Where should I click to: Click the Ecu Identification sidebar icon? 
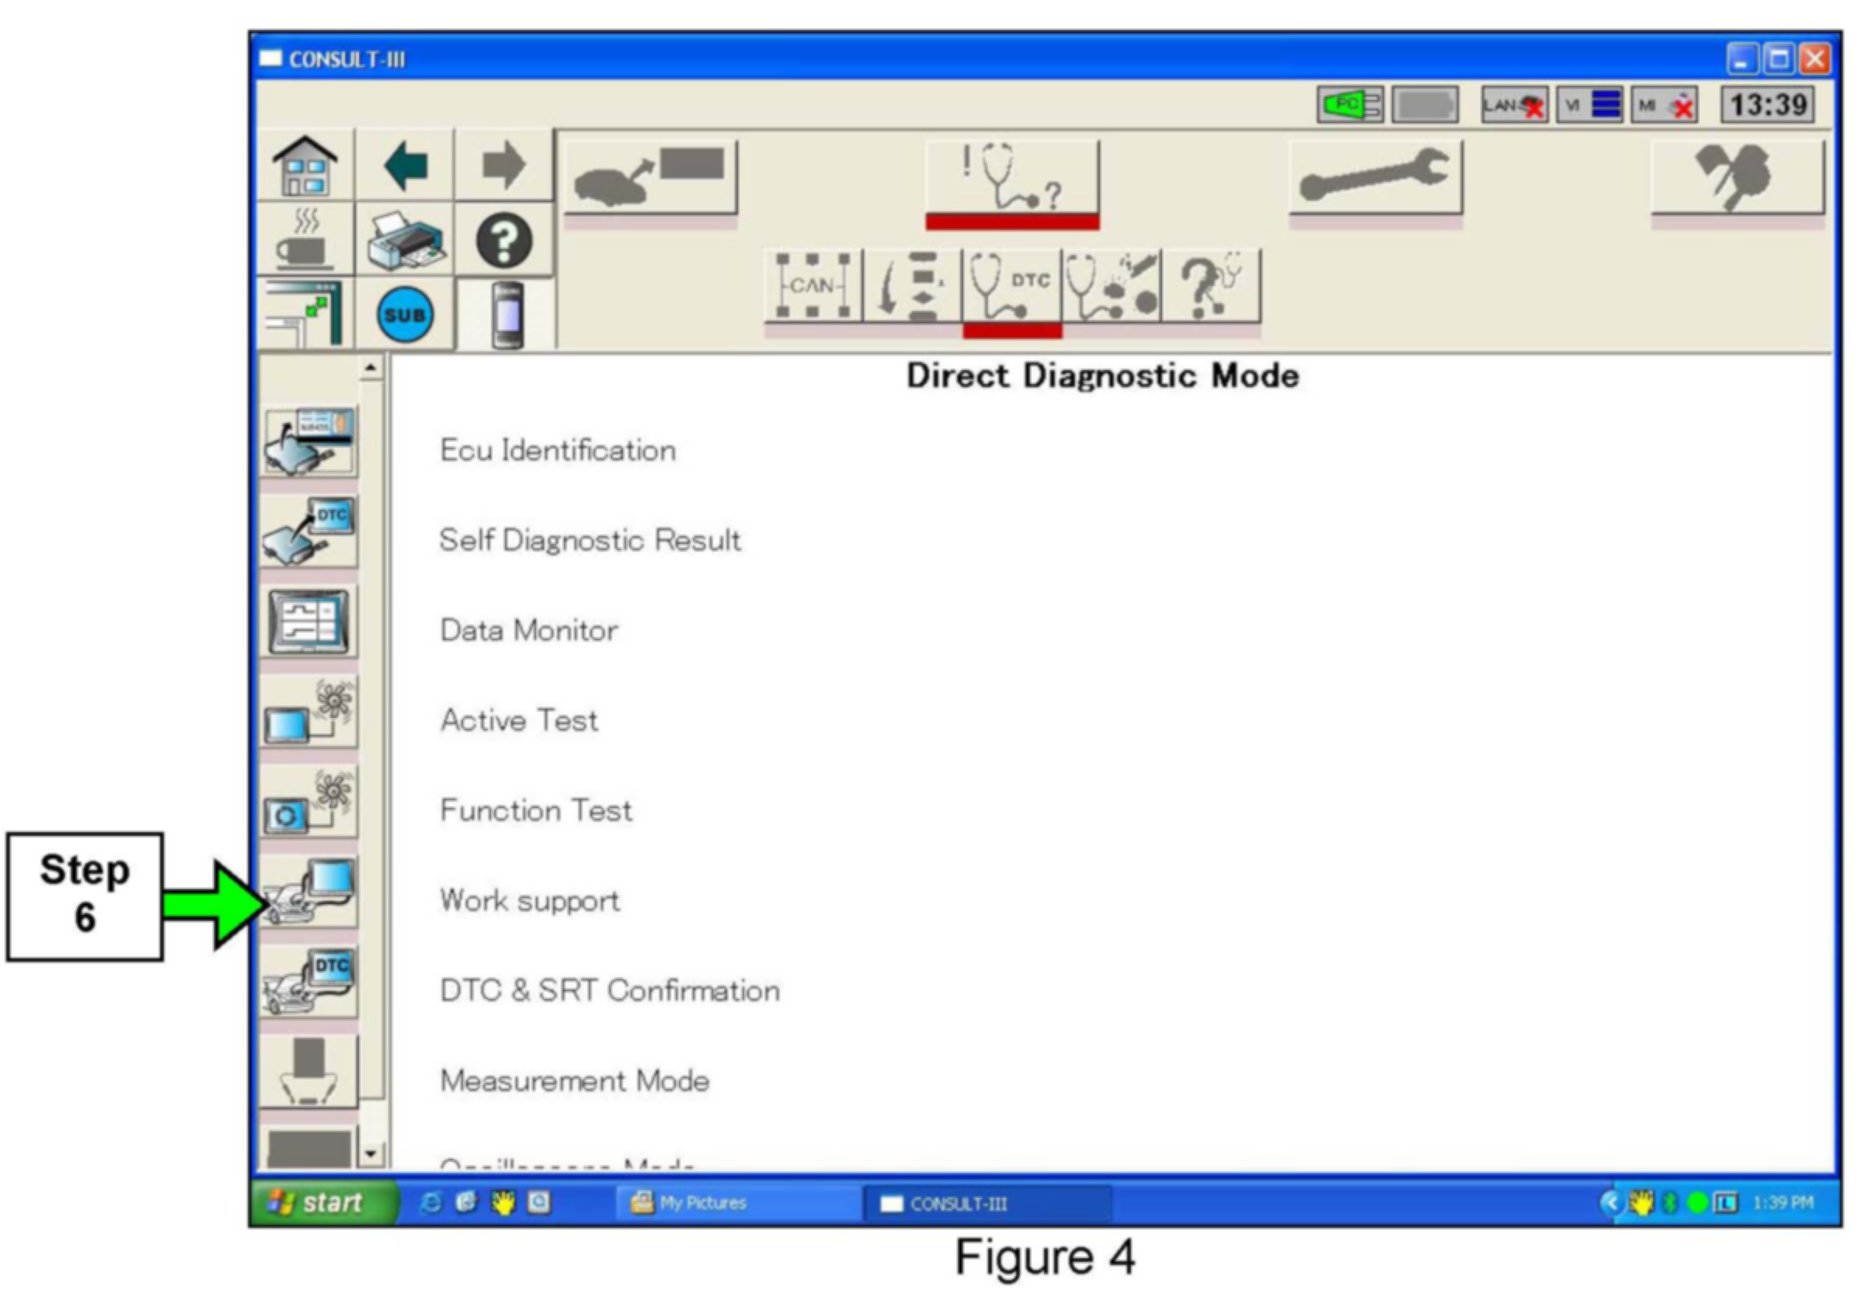pyautogui.click(x=309, y=441)
